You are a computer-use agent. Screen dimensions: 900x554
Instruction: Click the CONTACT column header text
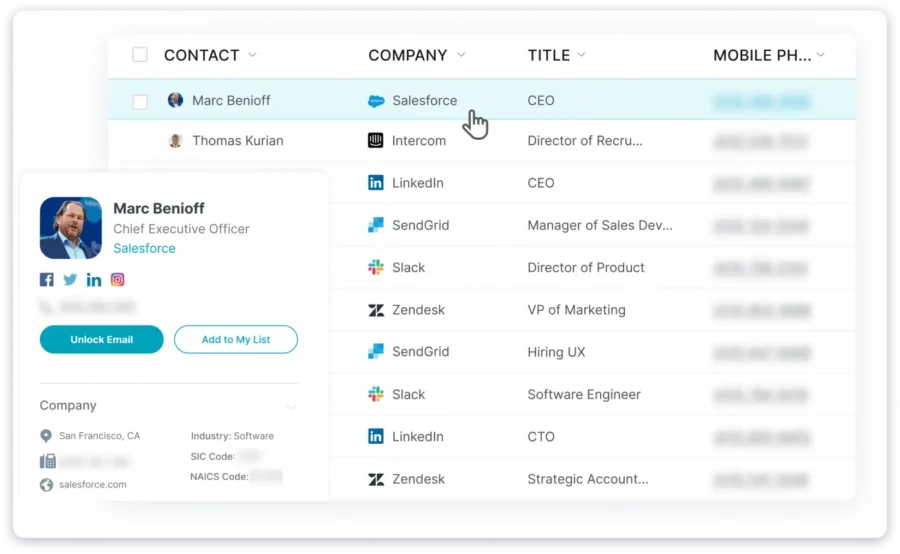coord(201,55)
